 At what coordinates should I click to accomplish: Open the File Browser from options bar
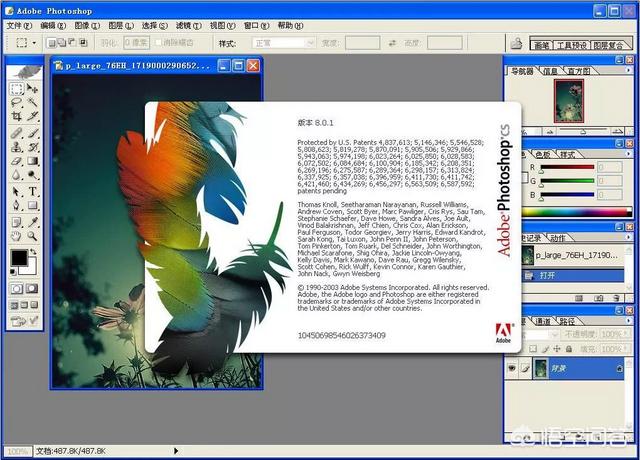(x=516, y=42)
